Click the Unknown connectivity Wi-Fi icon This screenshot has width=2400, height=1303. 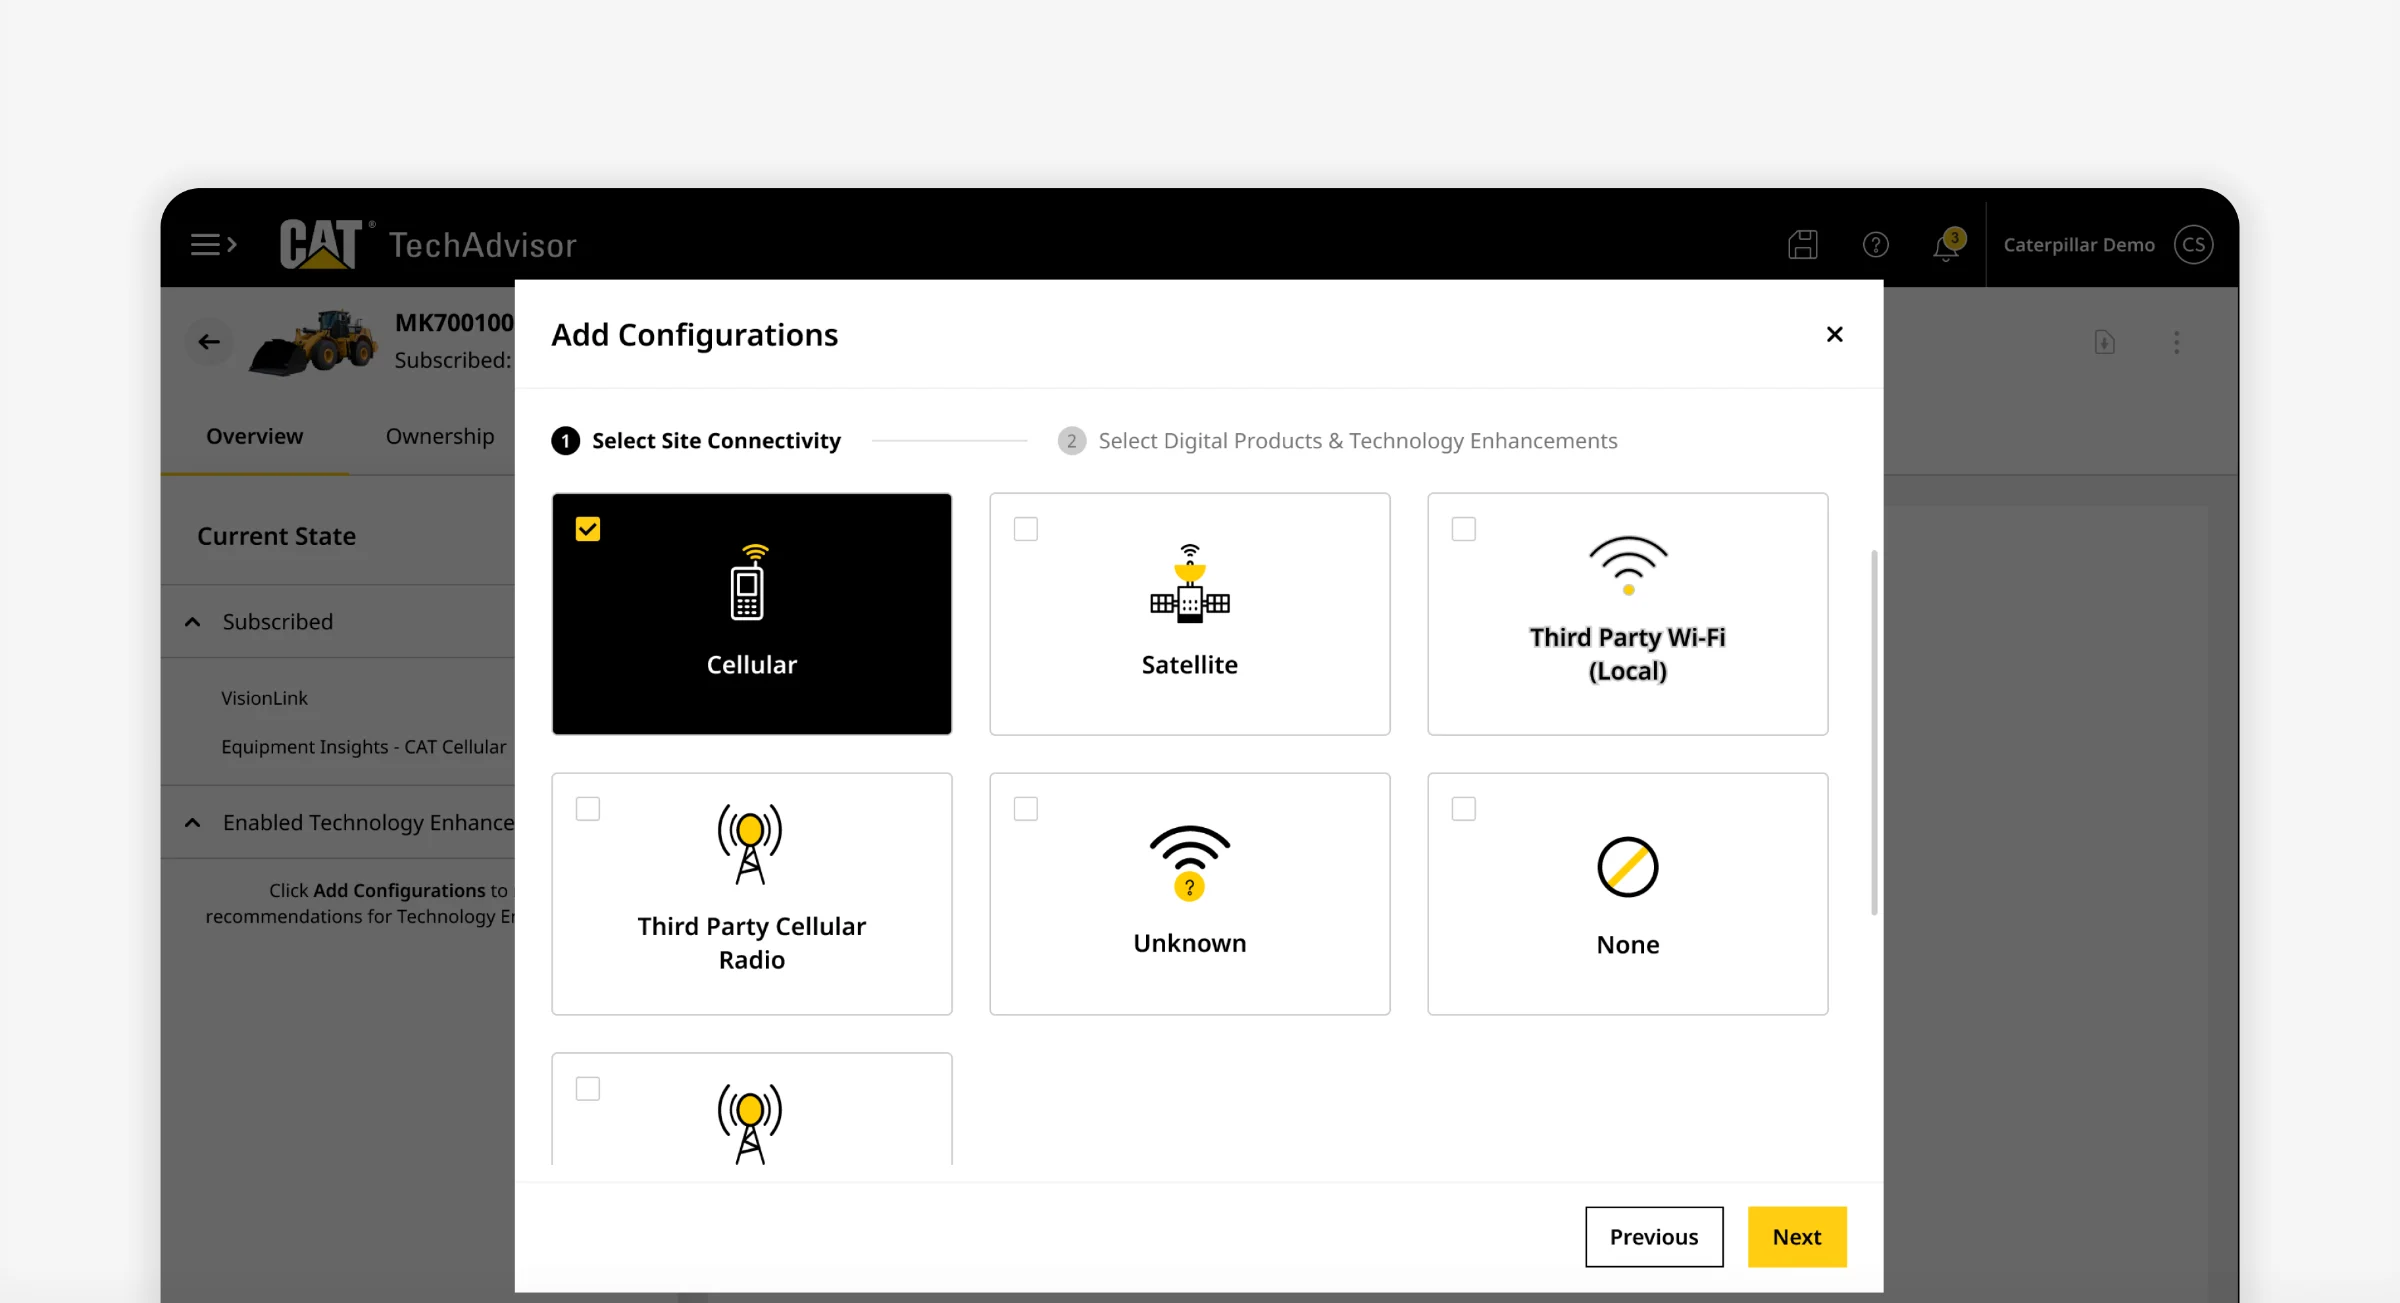(1189, 863)
